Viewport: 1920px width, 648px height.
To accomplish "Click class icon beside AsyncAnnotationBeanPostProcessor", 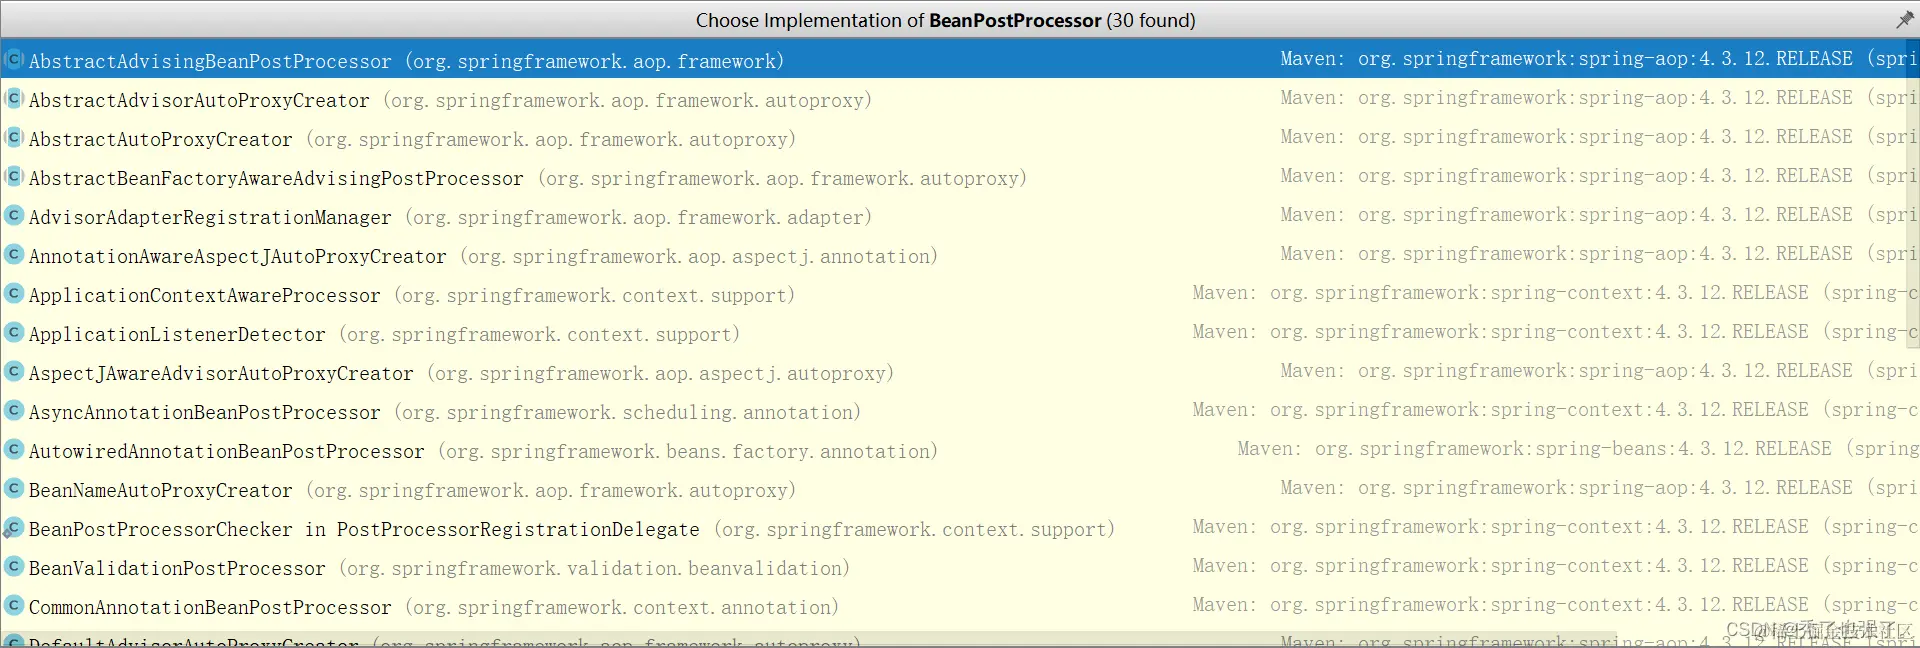I will tap(14, 411).
